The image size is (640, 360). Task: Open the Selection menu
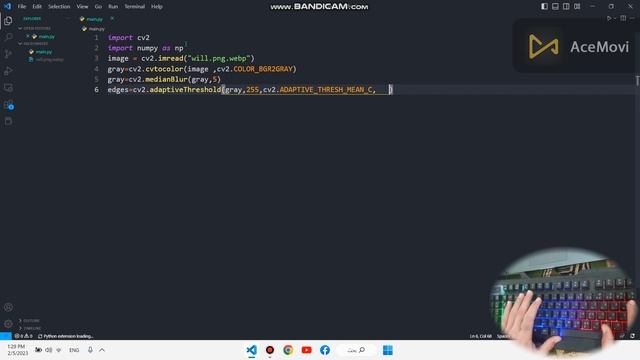pos(59,7)
